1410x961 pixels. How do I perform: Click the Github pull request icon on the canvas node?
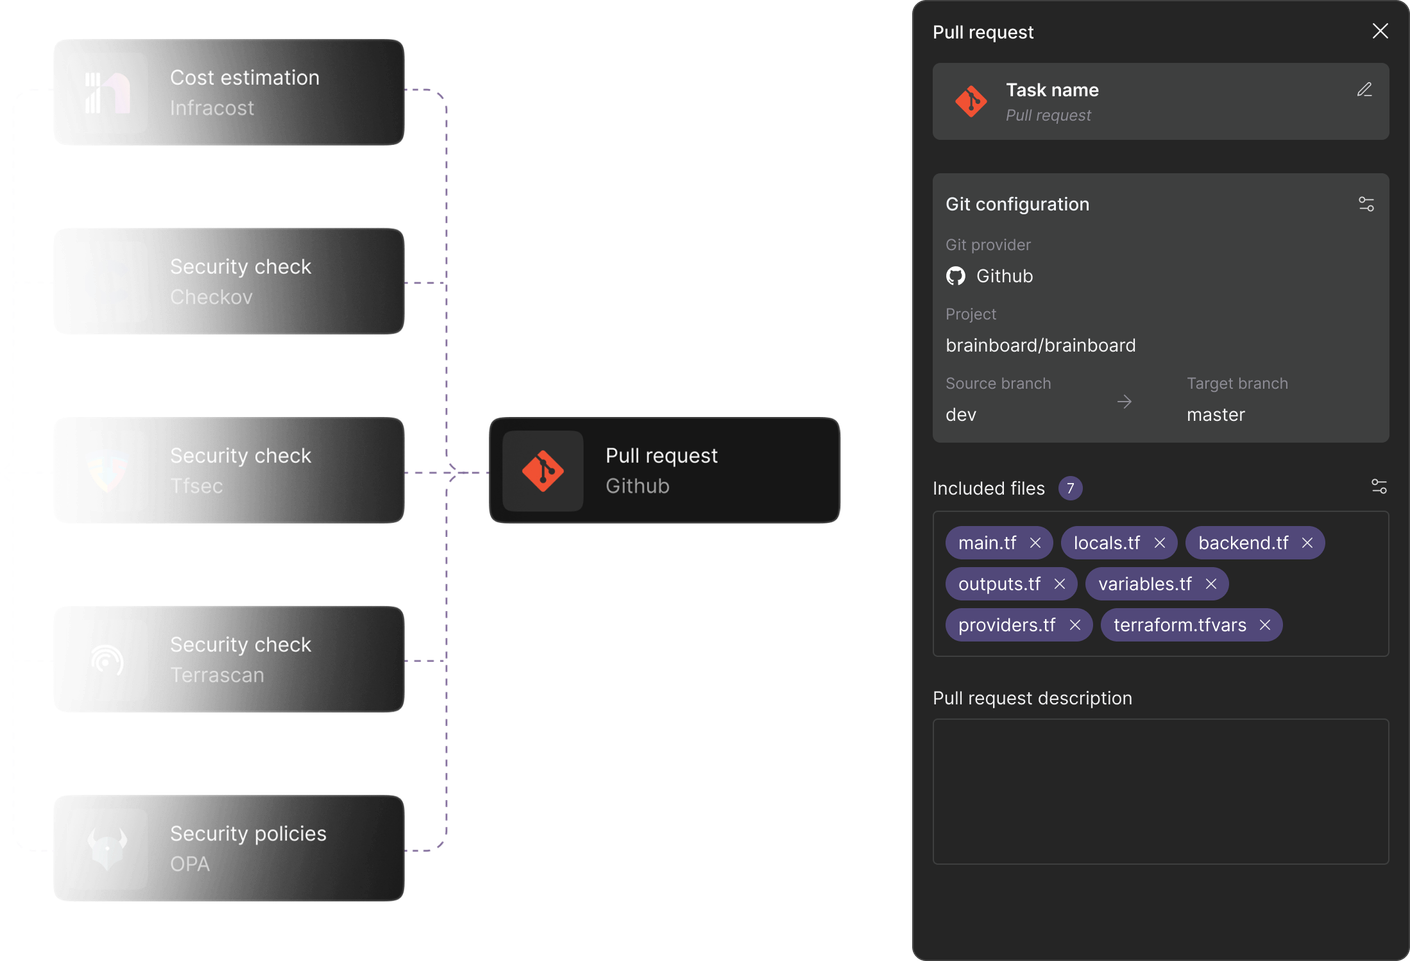[x=542, y=470]
